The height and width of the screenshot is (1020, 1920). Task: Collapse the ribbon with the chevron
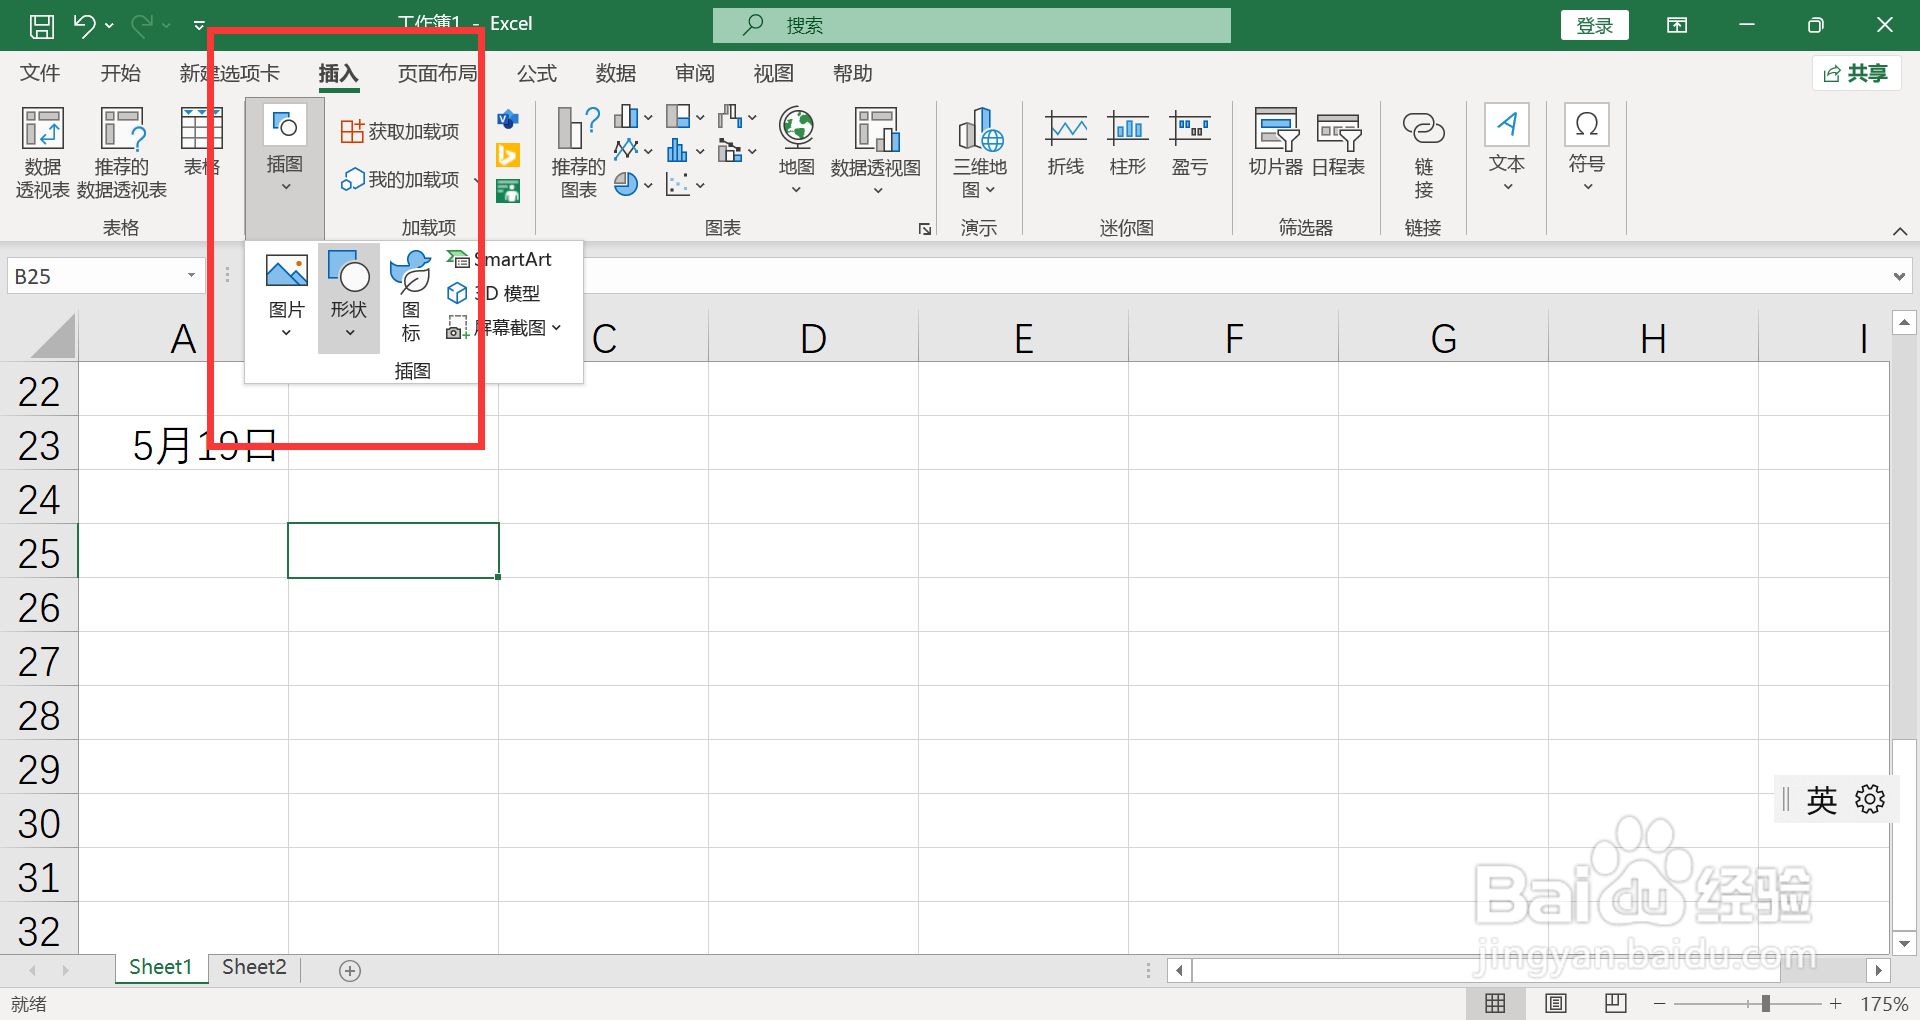click(1900, 231)
